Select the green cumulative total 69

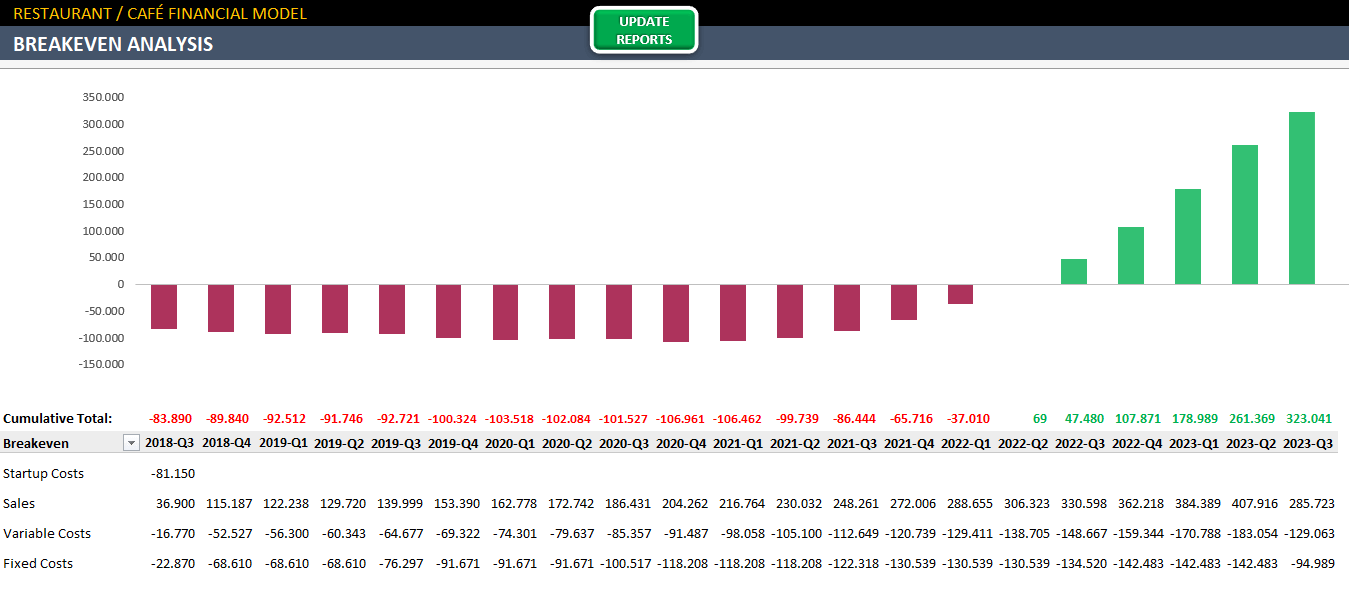[1040, 418]
